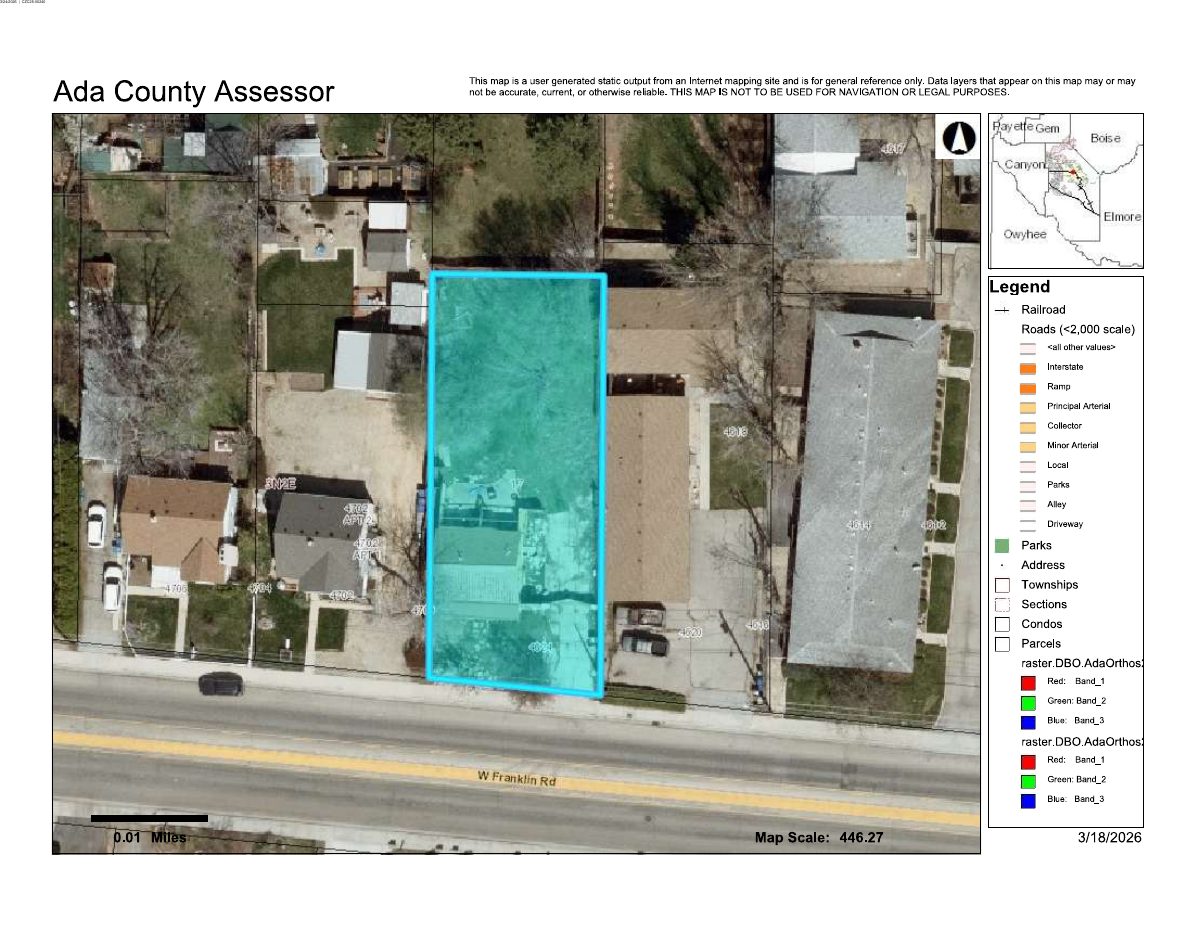
Task: Click the second raster layer's Blue Band_3 swatch
Action: pyautogui.click(x=1029, y=799)
